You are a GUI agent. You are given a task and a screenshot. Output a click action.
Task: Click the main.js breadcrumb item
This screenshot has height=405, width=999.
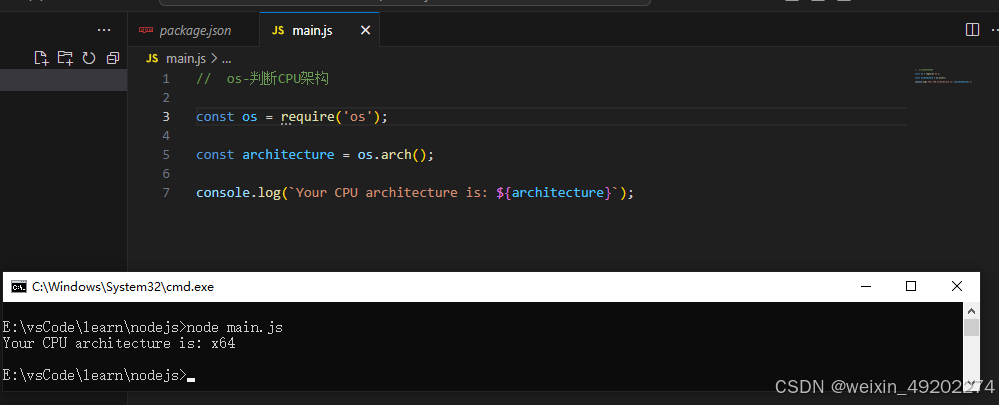185,59
